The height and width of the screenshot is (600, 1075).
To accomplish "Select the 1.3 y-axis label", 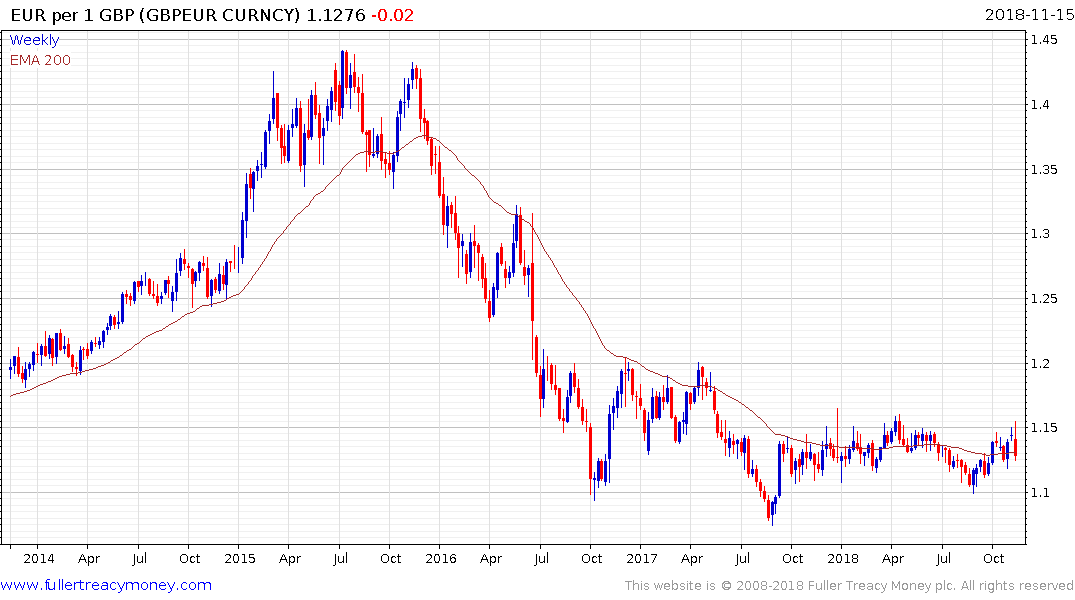I will pos(1040,234).
